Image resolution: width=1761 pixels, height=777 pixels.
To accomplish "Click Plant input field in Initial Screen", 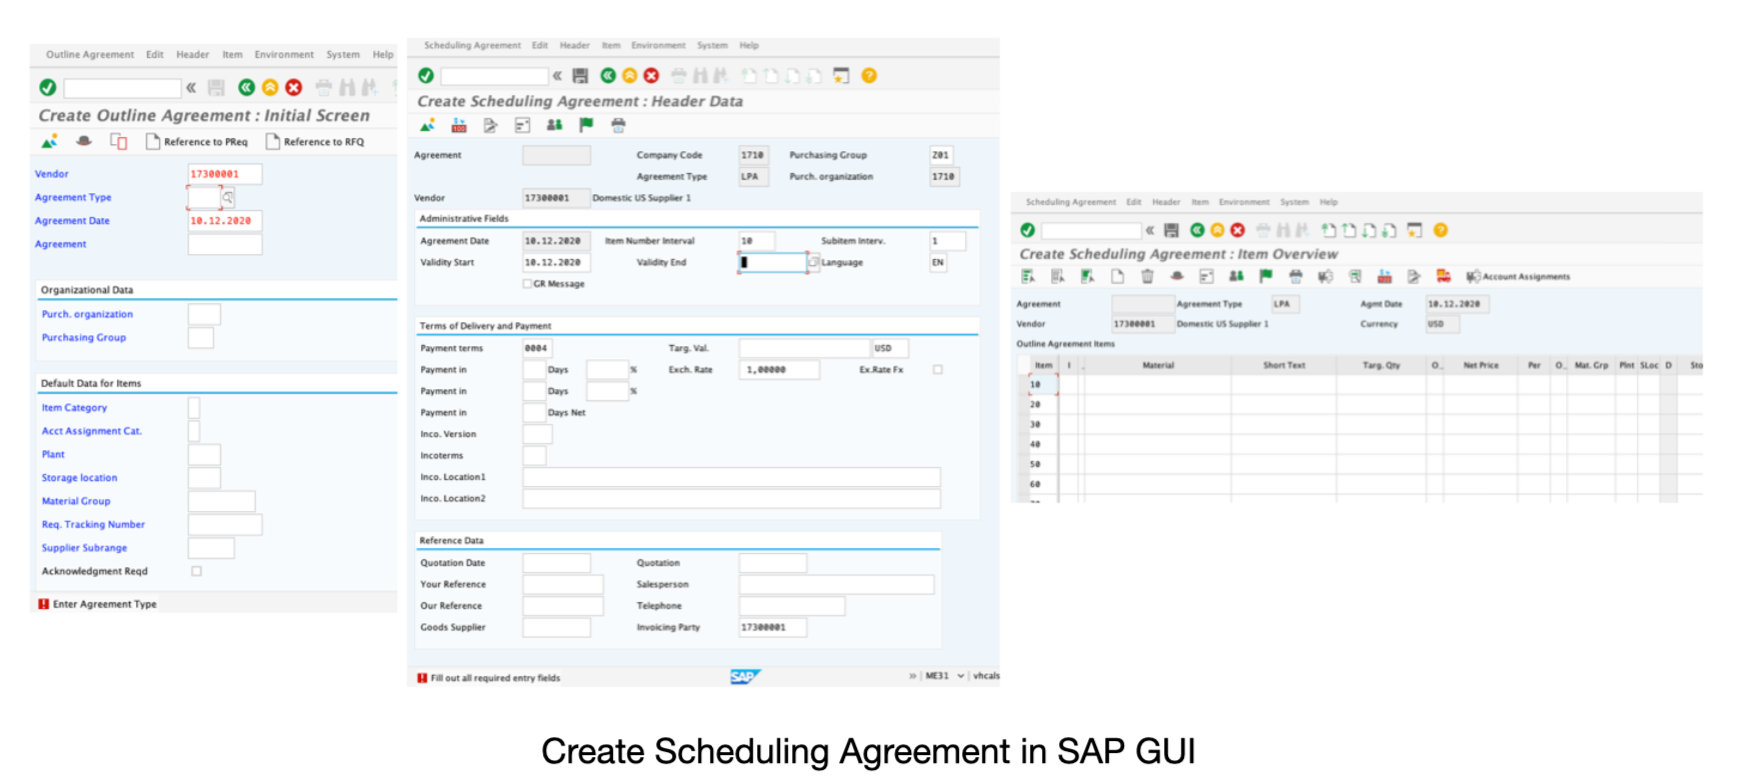I will pyautogui.click(x=204, y=454).
